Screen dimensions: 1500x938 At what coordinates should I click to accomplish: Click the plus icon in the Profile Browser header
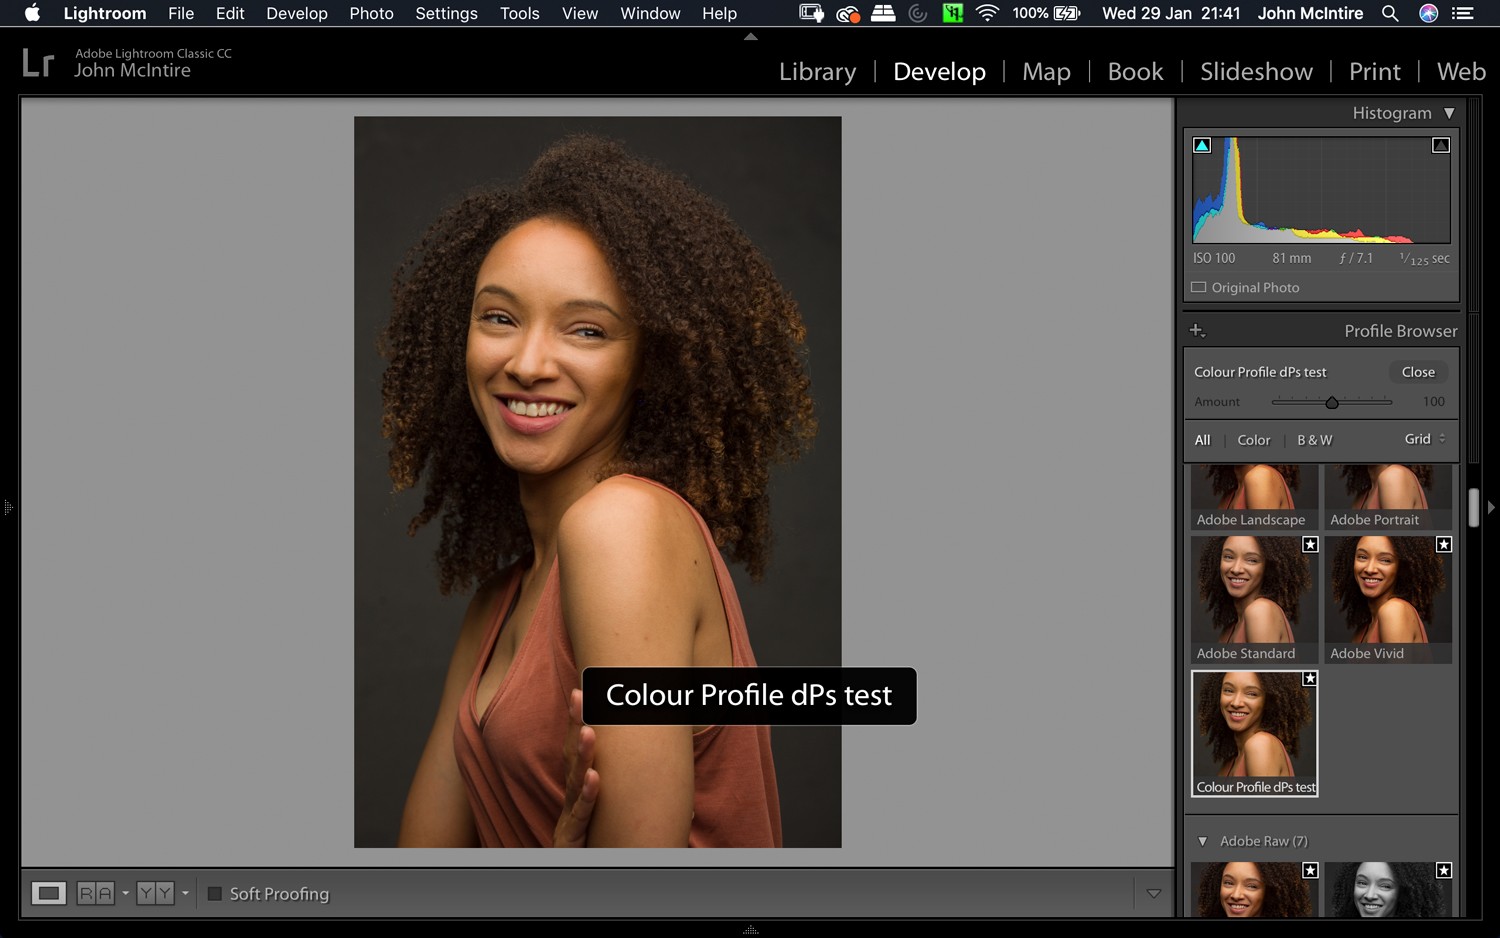coord(1198,330)
